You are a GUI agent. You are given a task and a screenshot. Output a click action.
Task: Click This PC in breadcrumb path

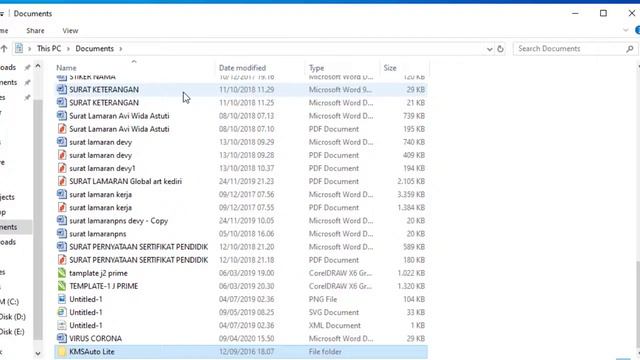tap(49, 49)
